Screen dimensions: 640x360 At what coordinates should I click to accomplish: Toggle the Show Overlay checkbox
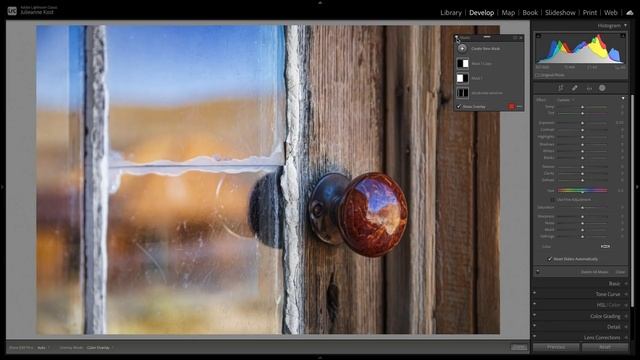pyautogui.click(x=459, y=107)
